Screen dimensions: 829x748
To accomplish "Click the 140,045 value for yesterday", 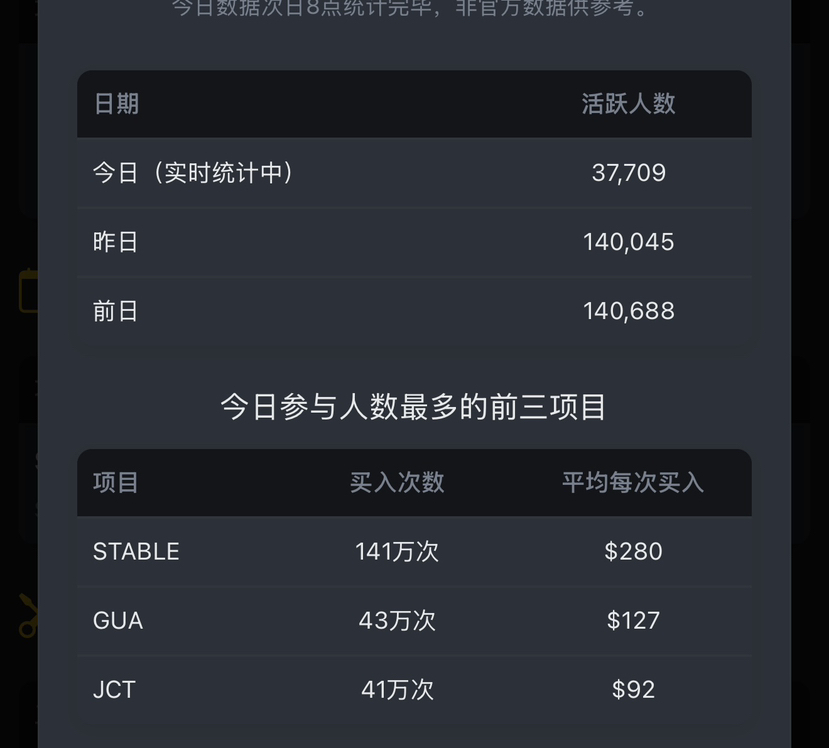I will pyautogui.click(x=628, y=242).
